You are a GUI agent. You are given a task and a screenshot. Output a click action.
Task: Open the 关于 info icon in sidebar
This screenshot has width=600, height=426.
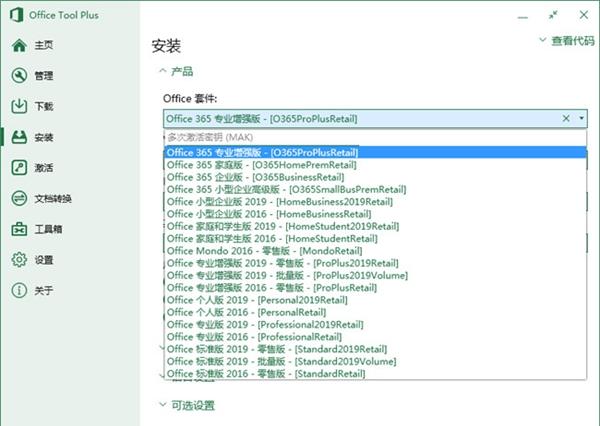pyautogui.click(x=19, y=290)
